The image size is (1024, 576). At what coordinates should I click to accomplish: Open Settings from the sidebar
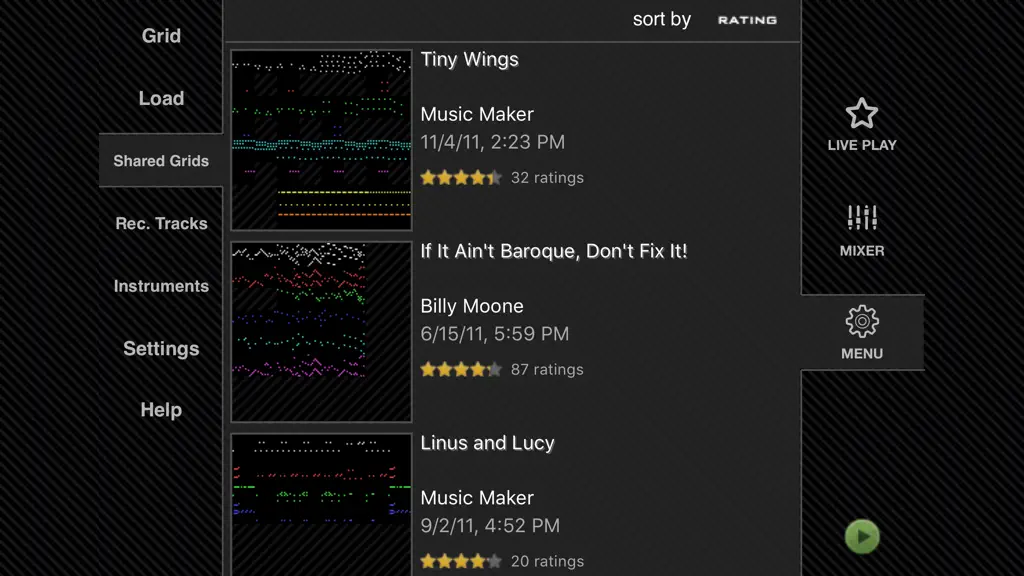pos(161,349)
